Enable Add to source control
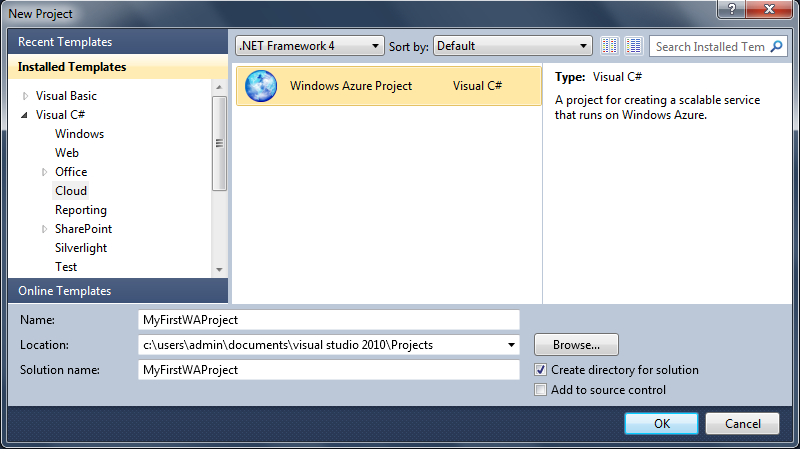Viewport: 800px width, 449px height. 541,390
